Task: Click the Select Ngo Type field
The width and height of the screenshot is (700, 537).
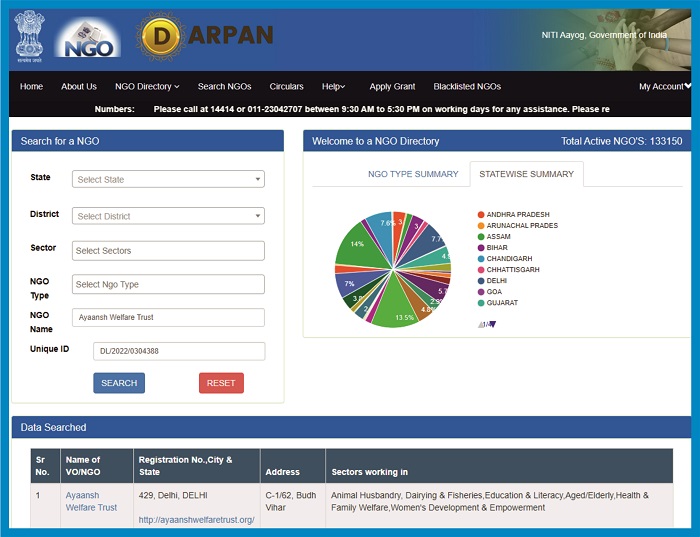Action: tap(168, 284)
